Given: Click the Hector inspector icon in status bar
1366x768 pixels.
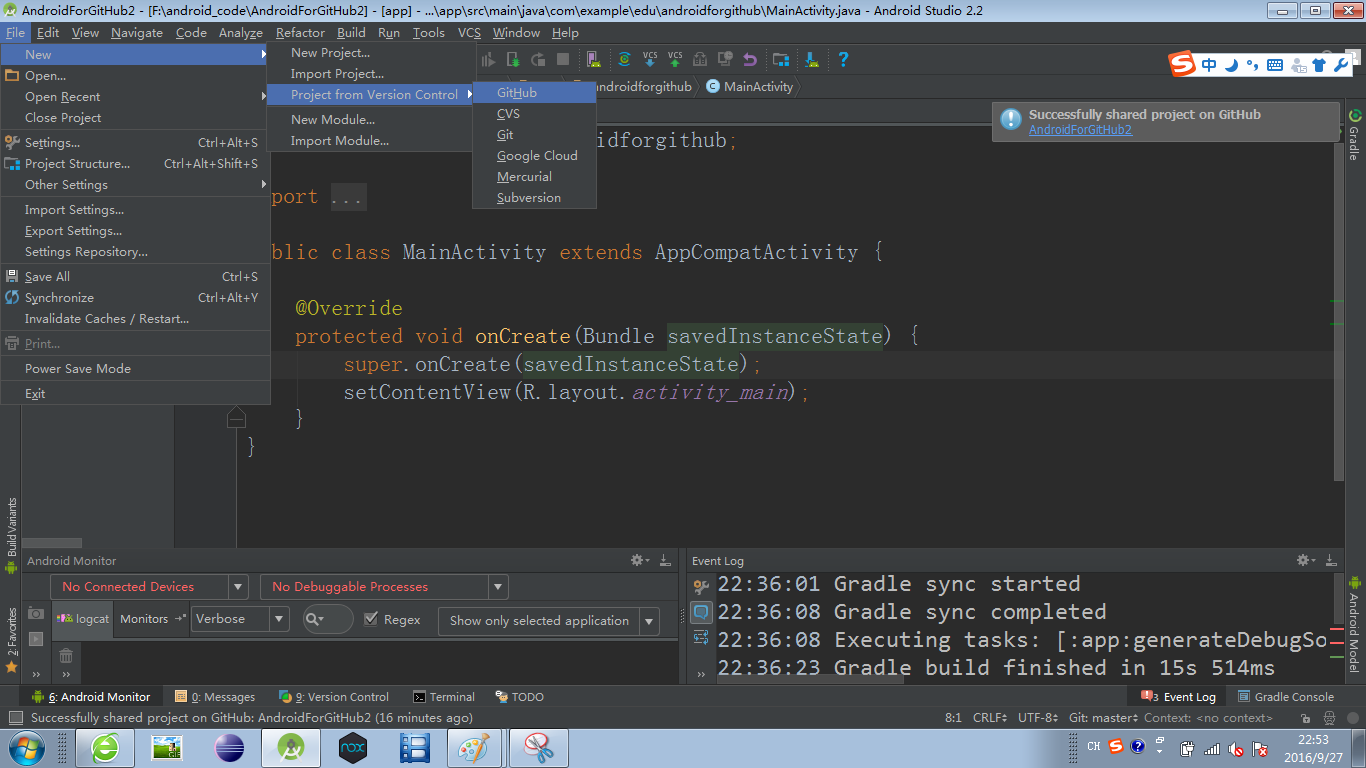Looking at the screenshot, I should point(1329,718).
